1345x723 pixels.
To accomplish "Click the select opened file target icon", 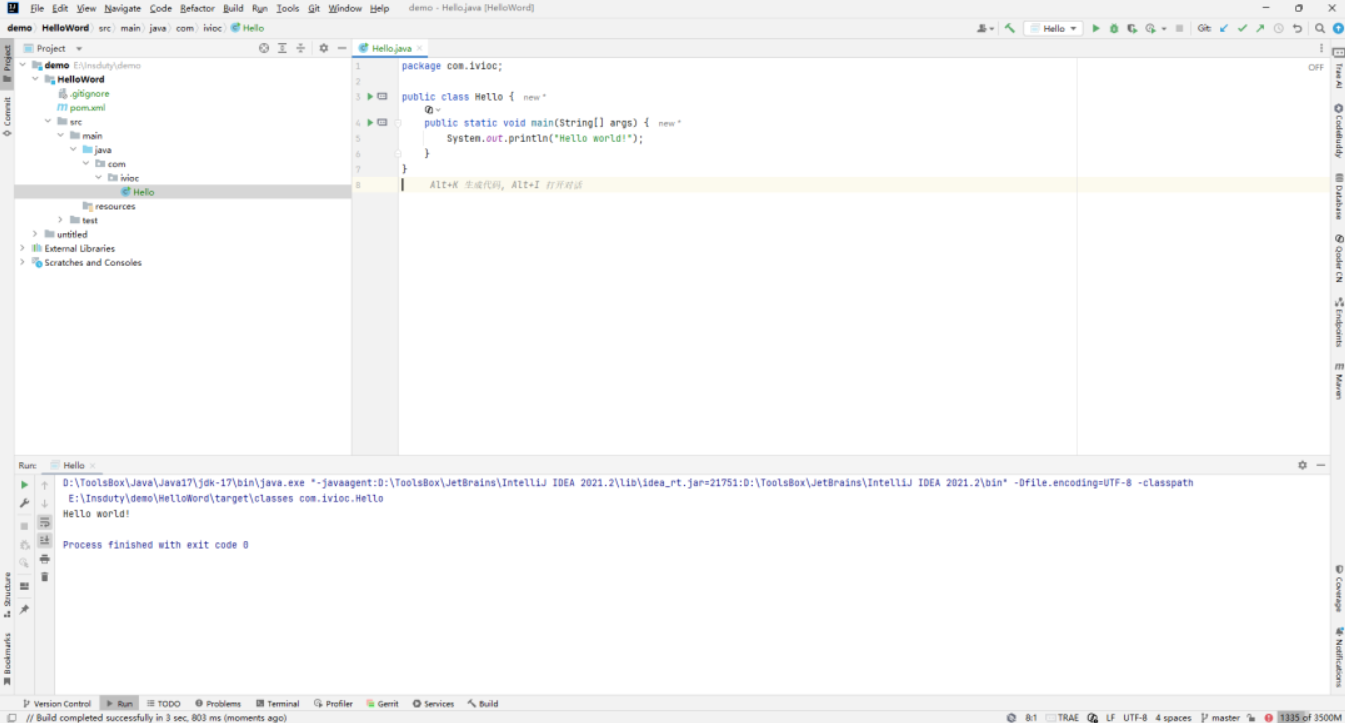I will click(x=264, y=48).
